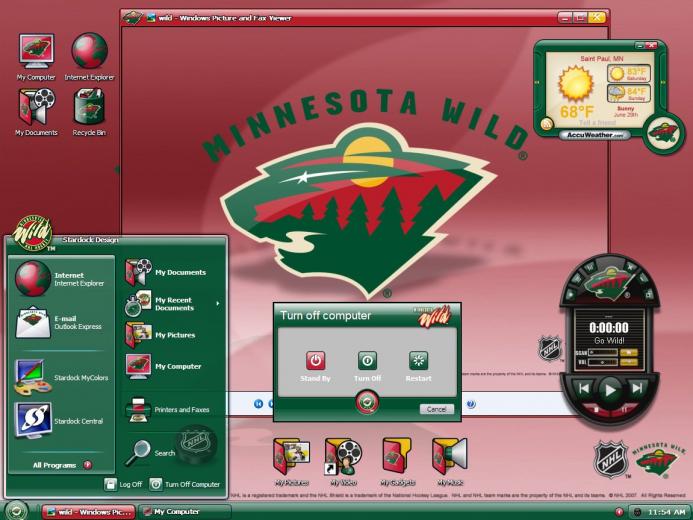Click help icon in Picture Viewer toolbar
Viewport: 693px width, 520px height.
(x=471, y=403)
